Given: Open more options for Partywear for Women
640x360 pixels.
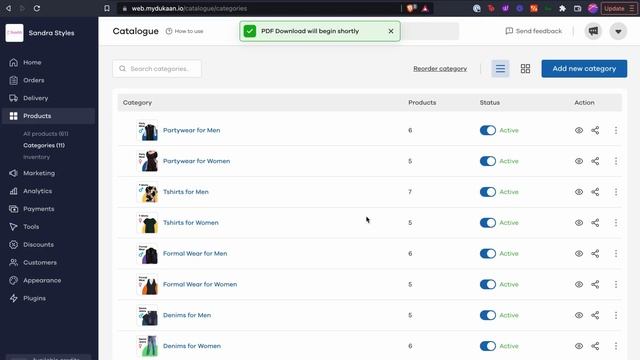Looking at the screenshot, I should point(616,161).
